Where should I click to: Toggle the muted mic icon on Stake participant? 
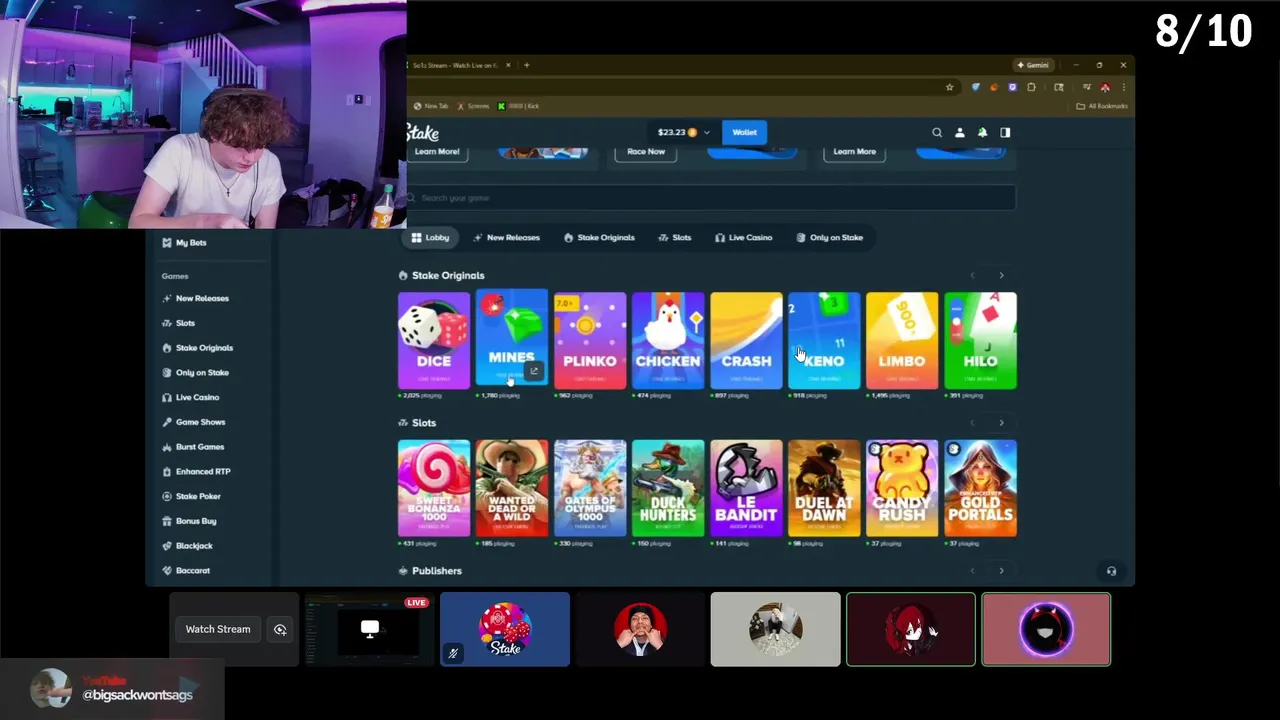click(x=453, y=654)
